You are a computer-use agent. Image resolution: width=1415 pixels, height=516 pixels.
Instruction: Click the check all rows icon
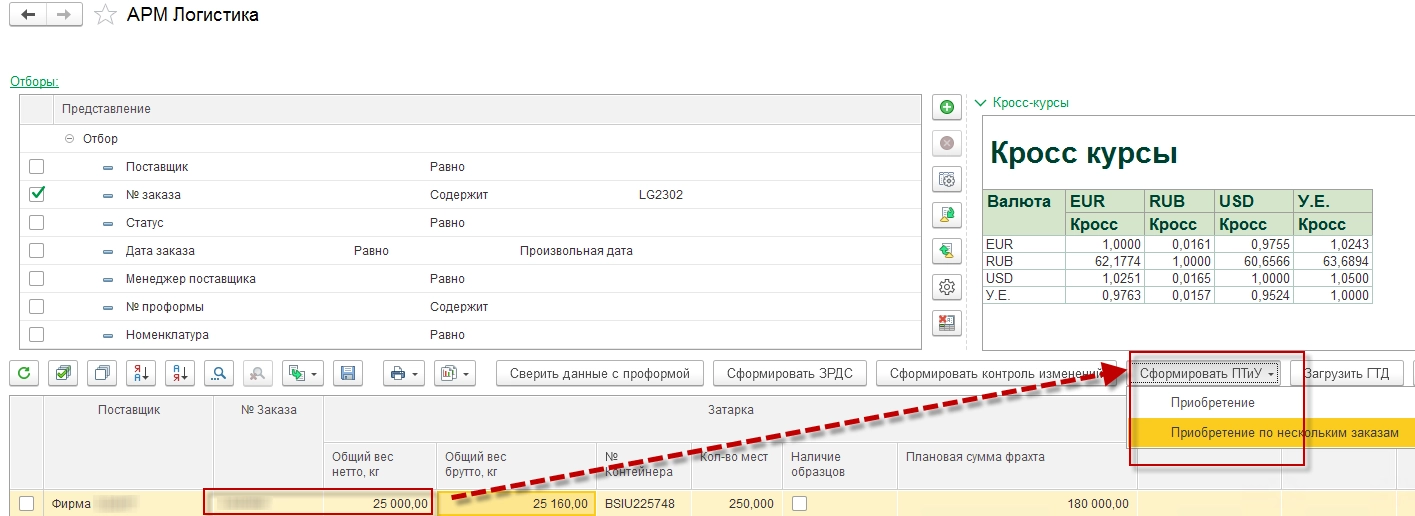pos(63,373)
